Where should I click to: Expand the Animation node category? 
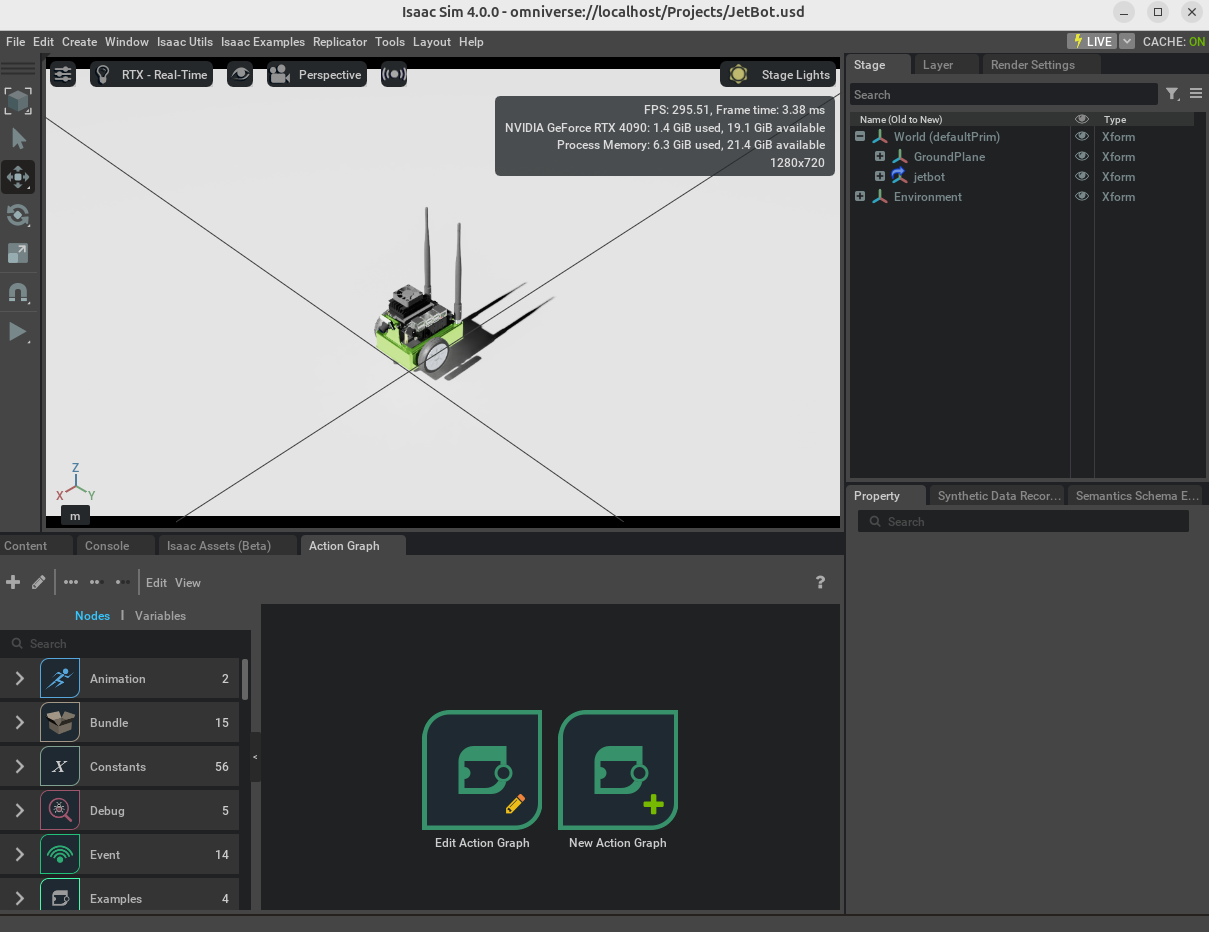[x=19, y=679]
